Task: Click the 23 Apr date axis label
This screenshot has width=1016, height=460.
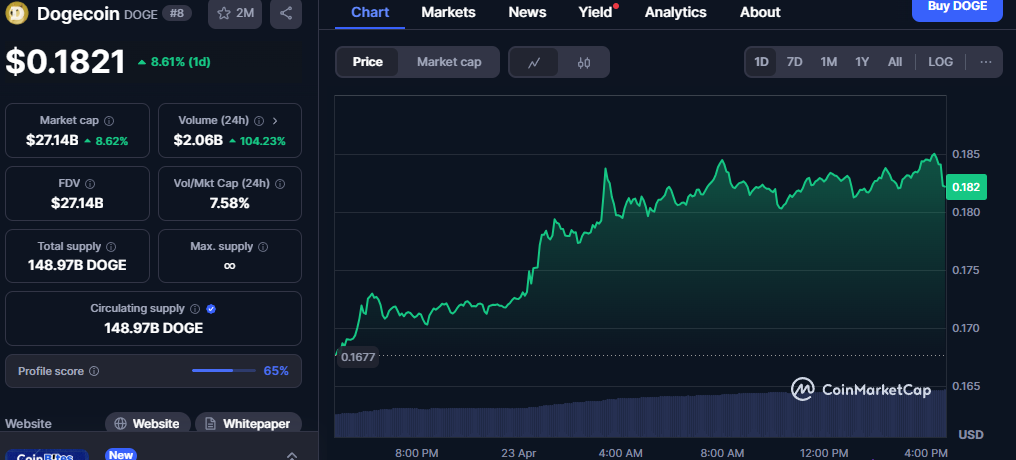Action: tap(520, 452)
